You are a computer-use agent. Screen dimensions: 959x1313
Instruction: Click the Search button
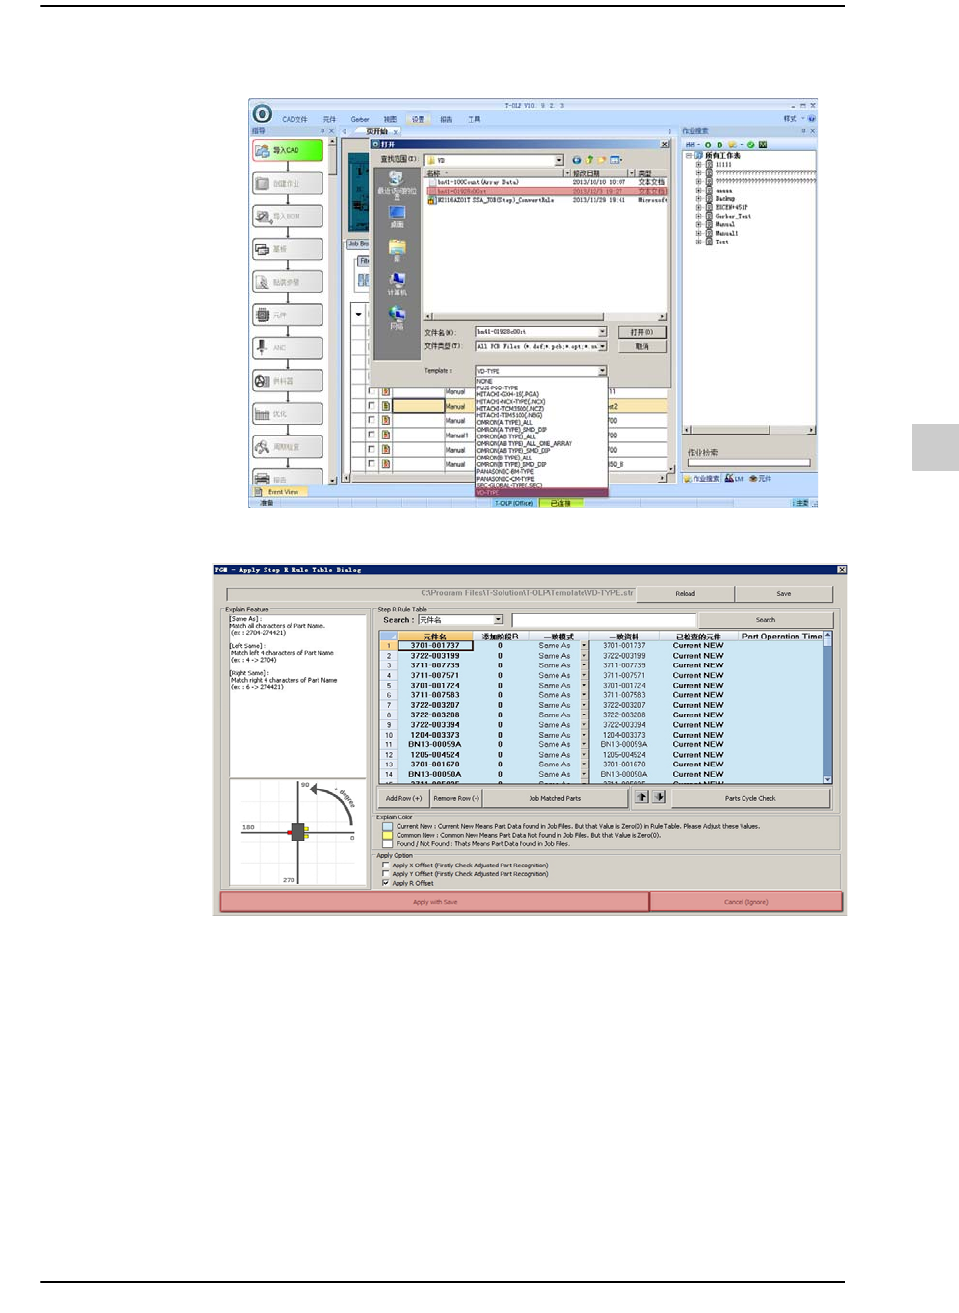pos(765,620)
